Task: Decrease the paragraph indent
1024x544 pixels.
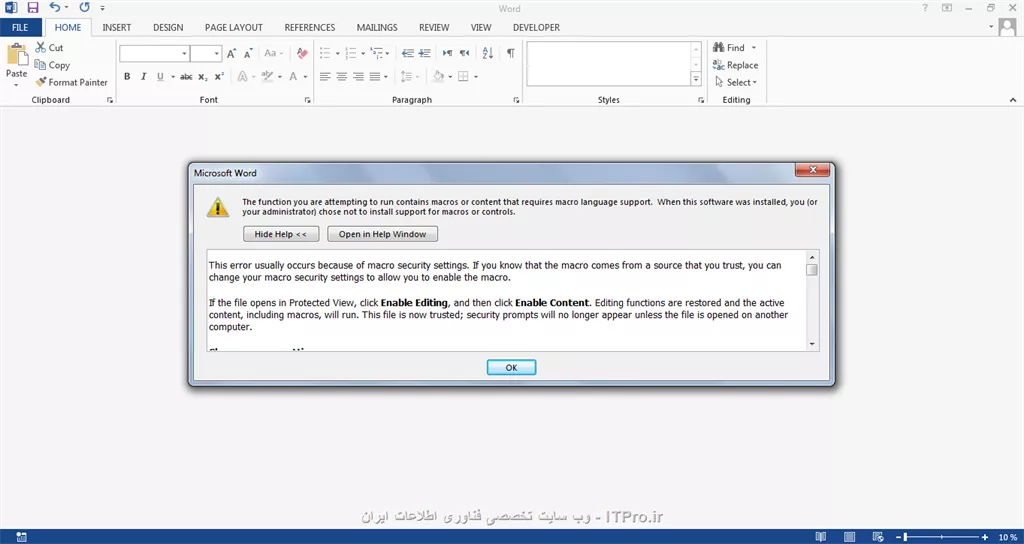Action: tap(408, 54)
